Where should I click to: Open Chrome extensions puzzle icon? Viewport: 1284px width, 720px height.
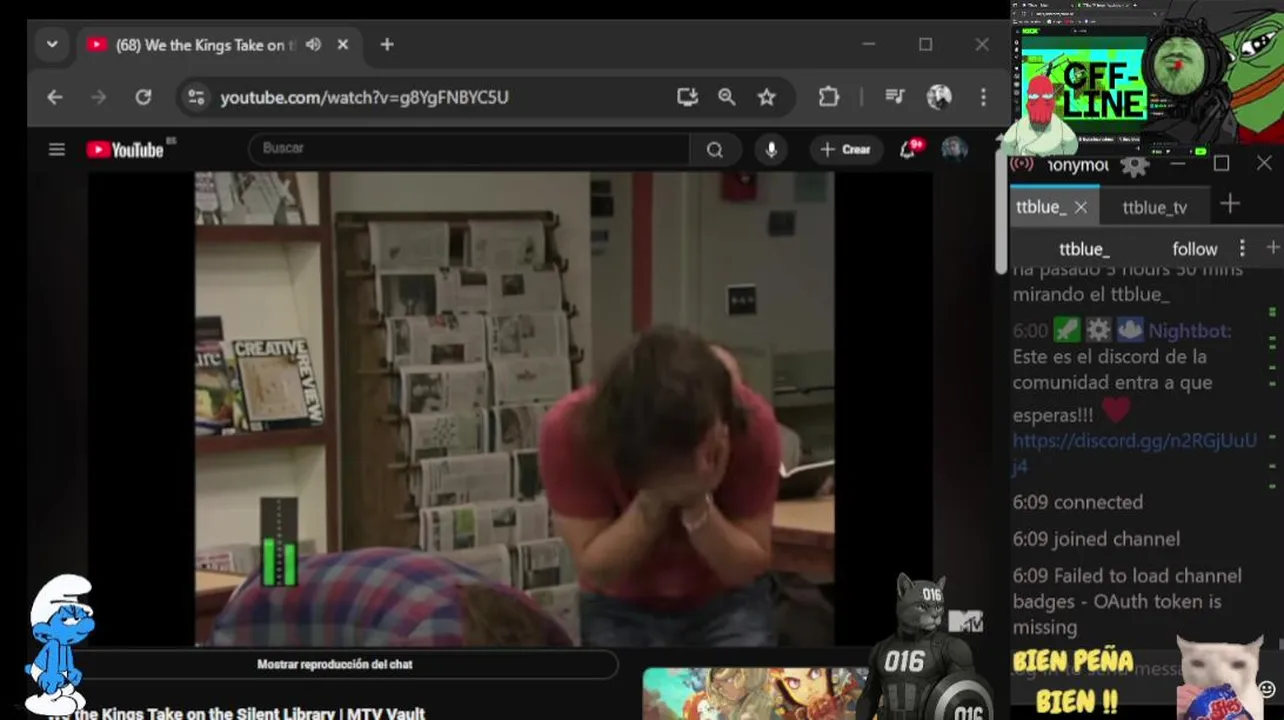click(828, 97)
